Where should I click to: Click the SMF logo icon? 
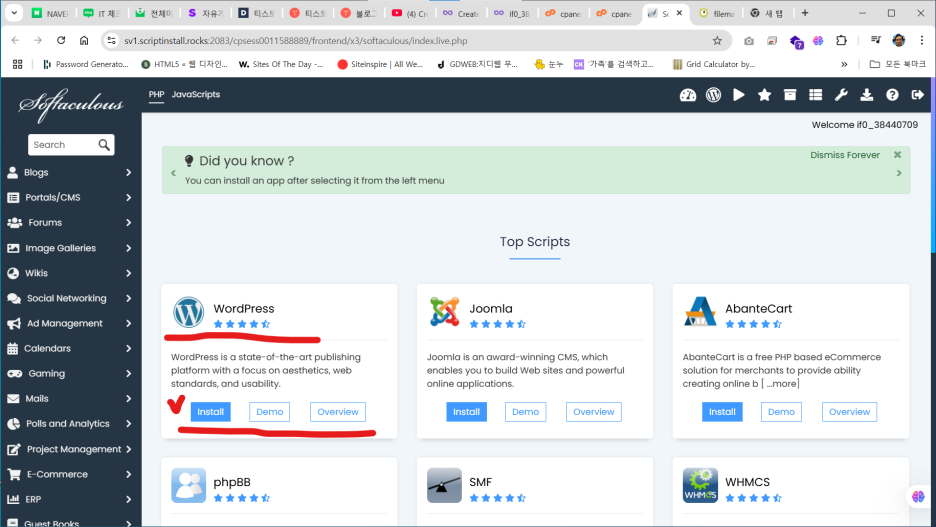tap(444, 485)
